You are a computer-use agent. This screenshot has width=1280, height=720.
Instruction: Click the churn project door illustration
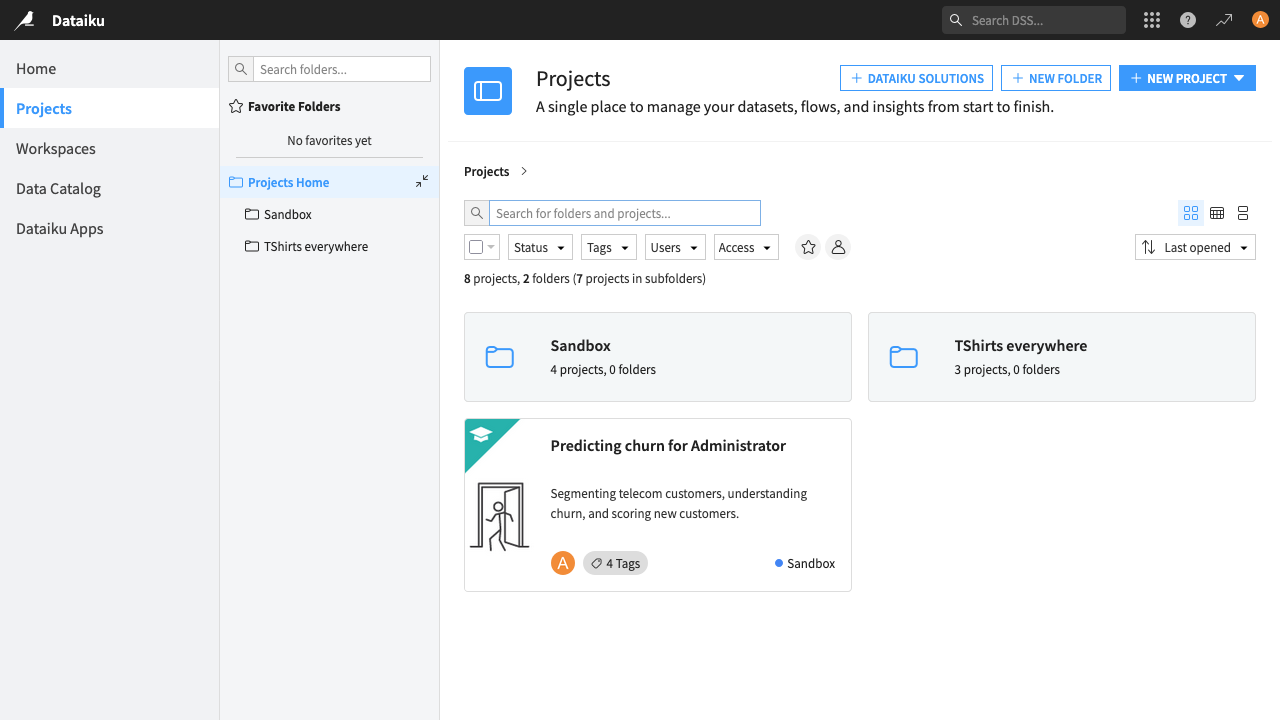(x=499, y=516)
